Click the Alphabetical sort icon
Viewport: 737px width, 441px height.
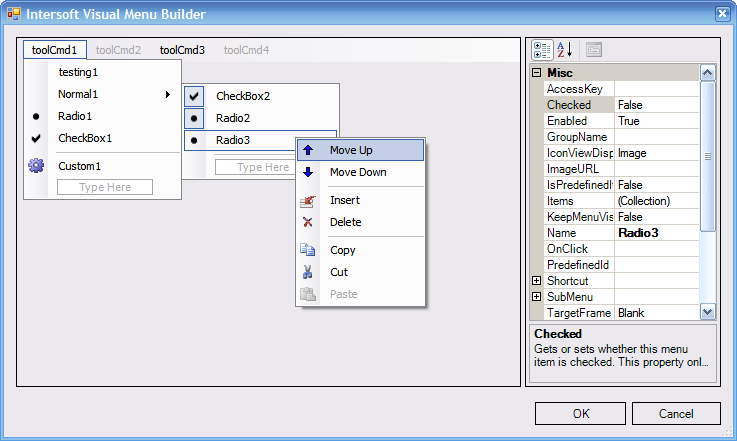565,50
